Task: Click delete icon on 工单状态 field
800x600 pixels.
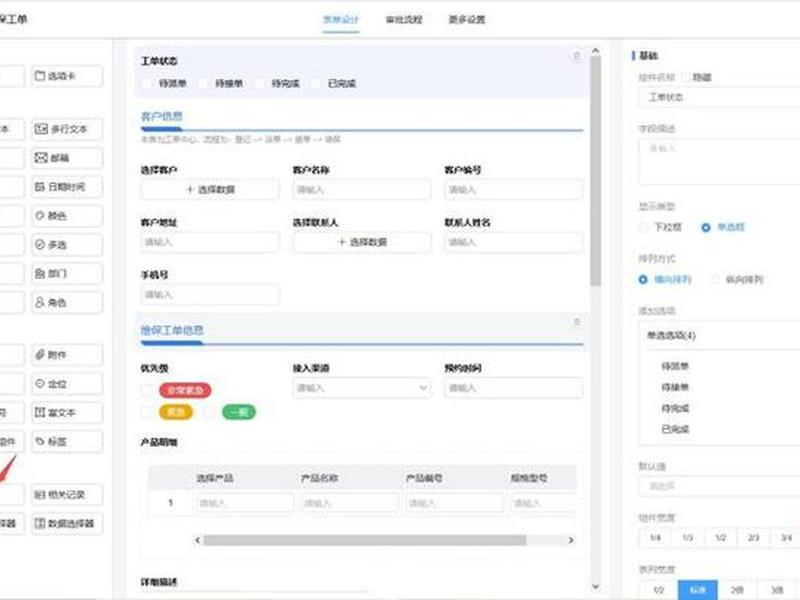Action: [x=577, y=56]
